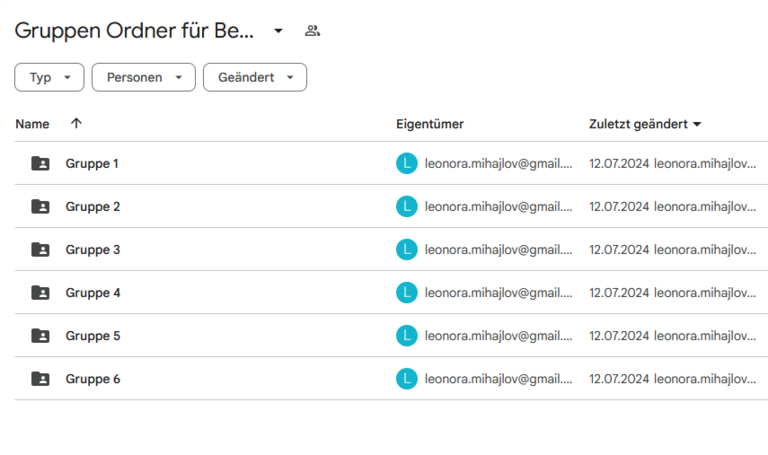
Task: Click the owner avatar L in Gruppe 2 row
Action: tap(407, 206)
